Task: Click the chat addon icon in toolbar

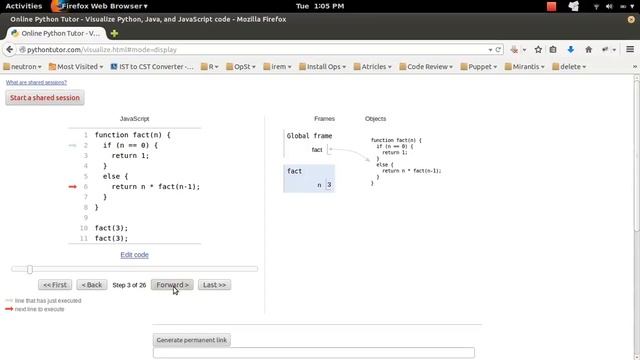Action: 605,49
